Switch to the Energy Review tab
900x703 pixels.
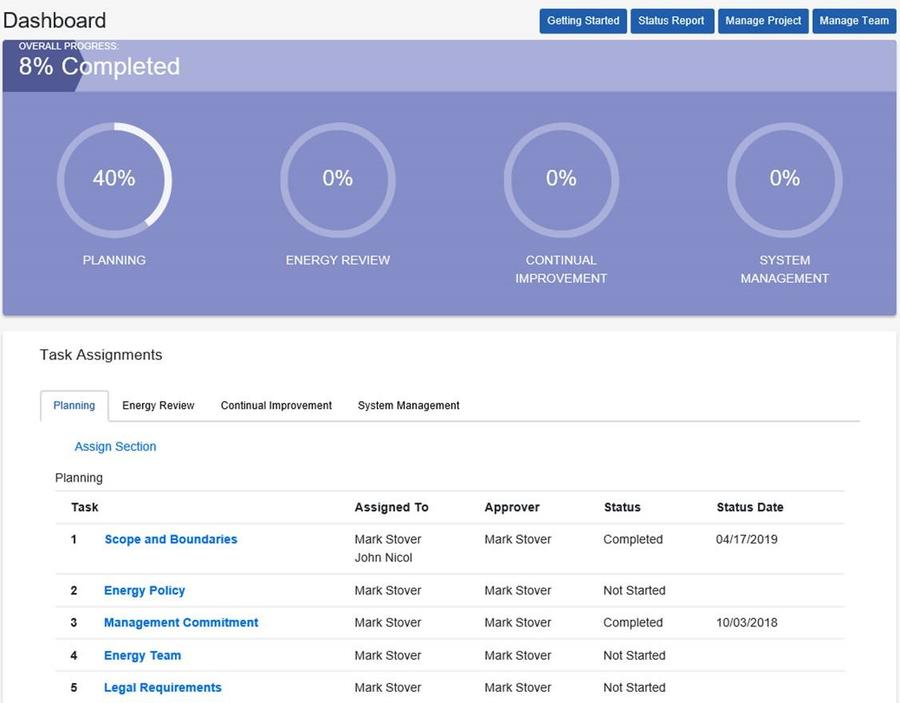point(158,406)
